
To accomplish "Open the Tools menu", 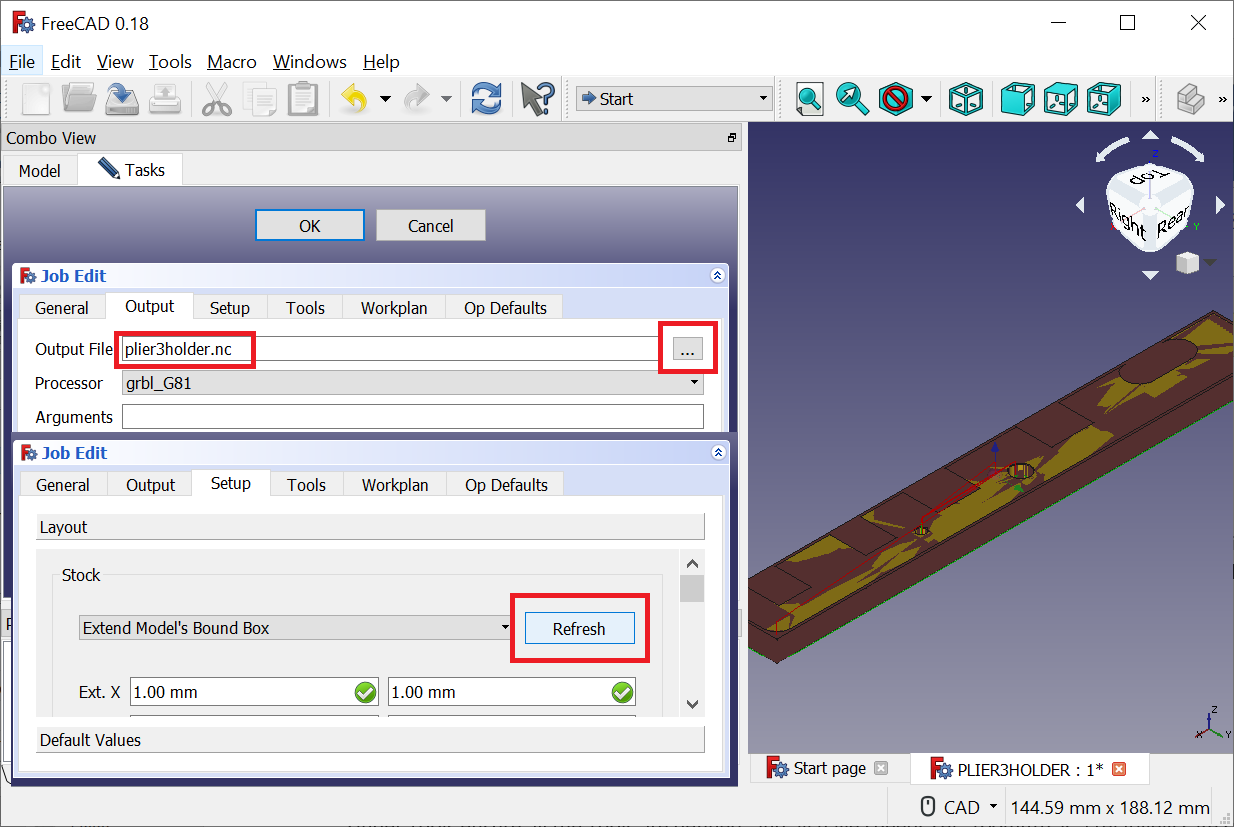I will point(170,62).
